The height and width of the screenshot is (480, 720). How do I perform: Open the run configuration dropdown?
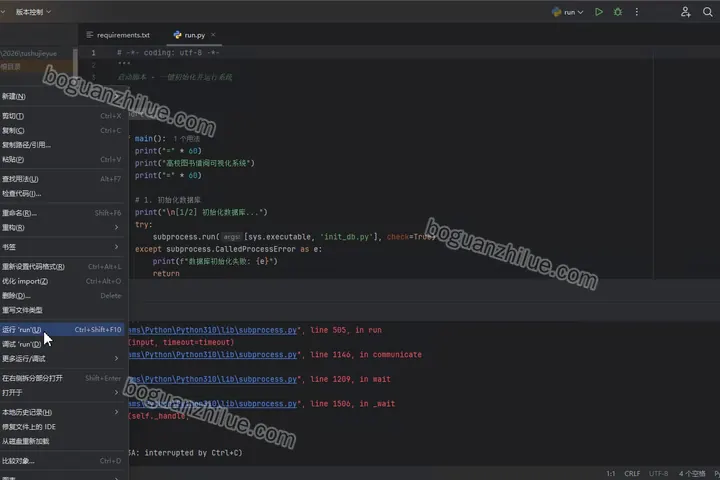click(x=568, y=12)
